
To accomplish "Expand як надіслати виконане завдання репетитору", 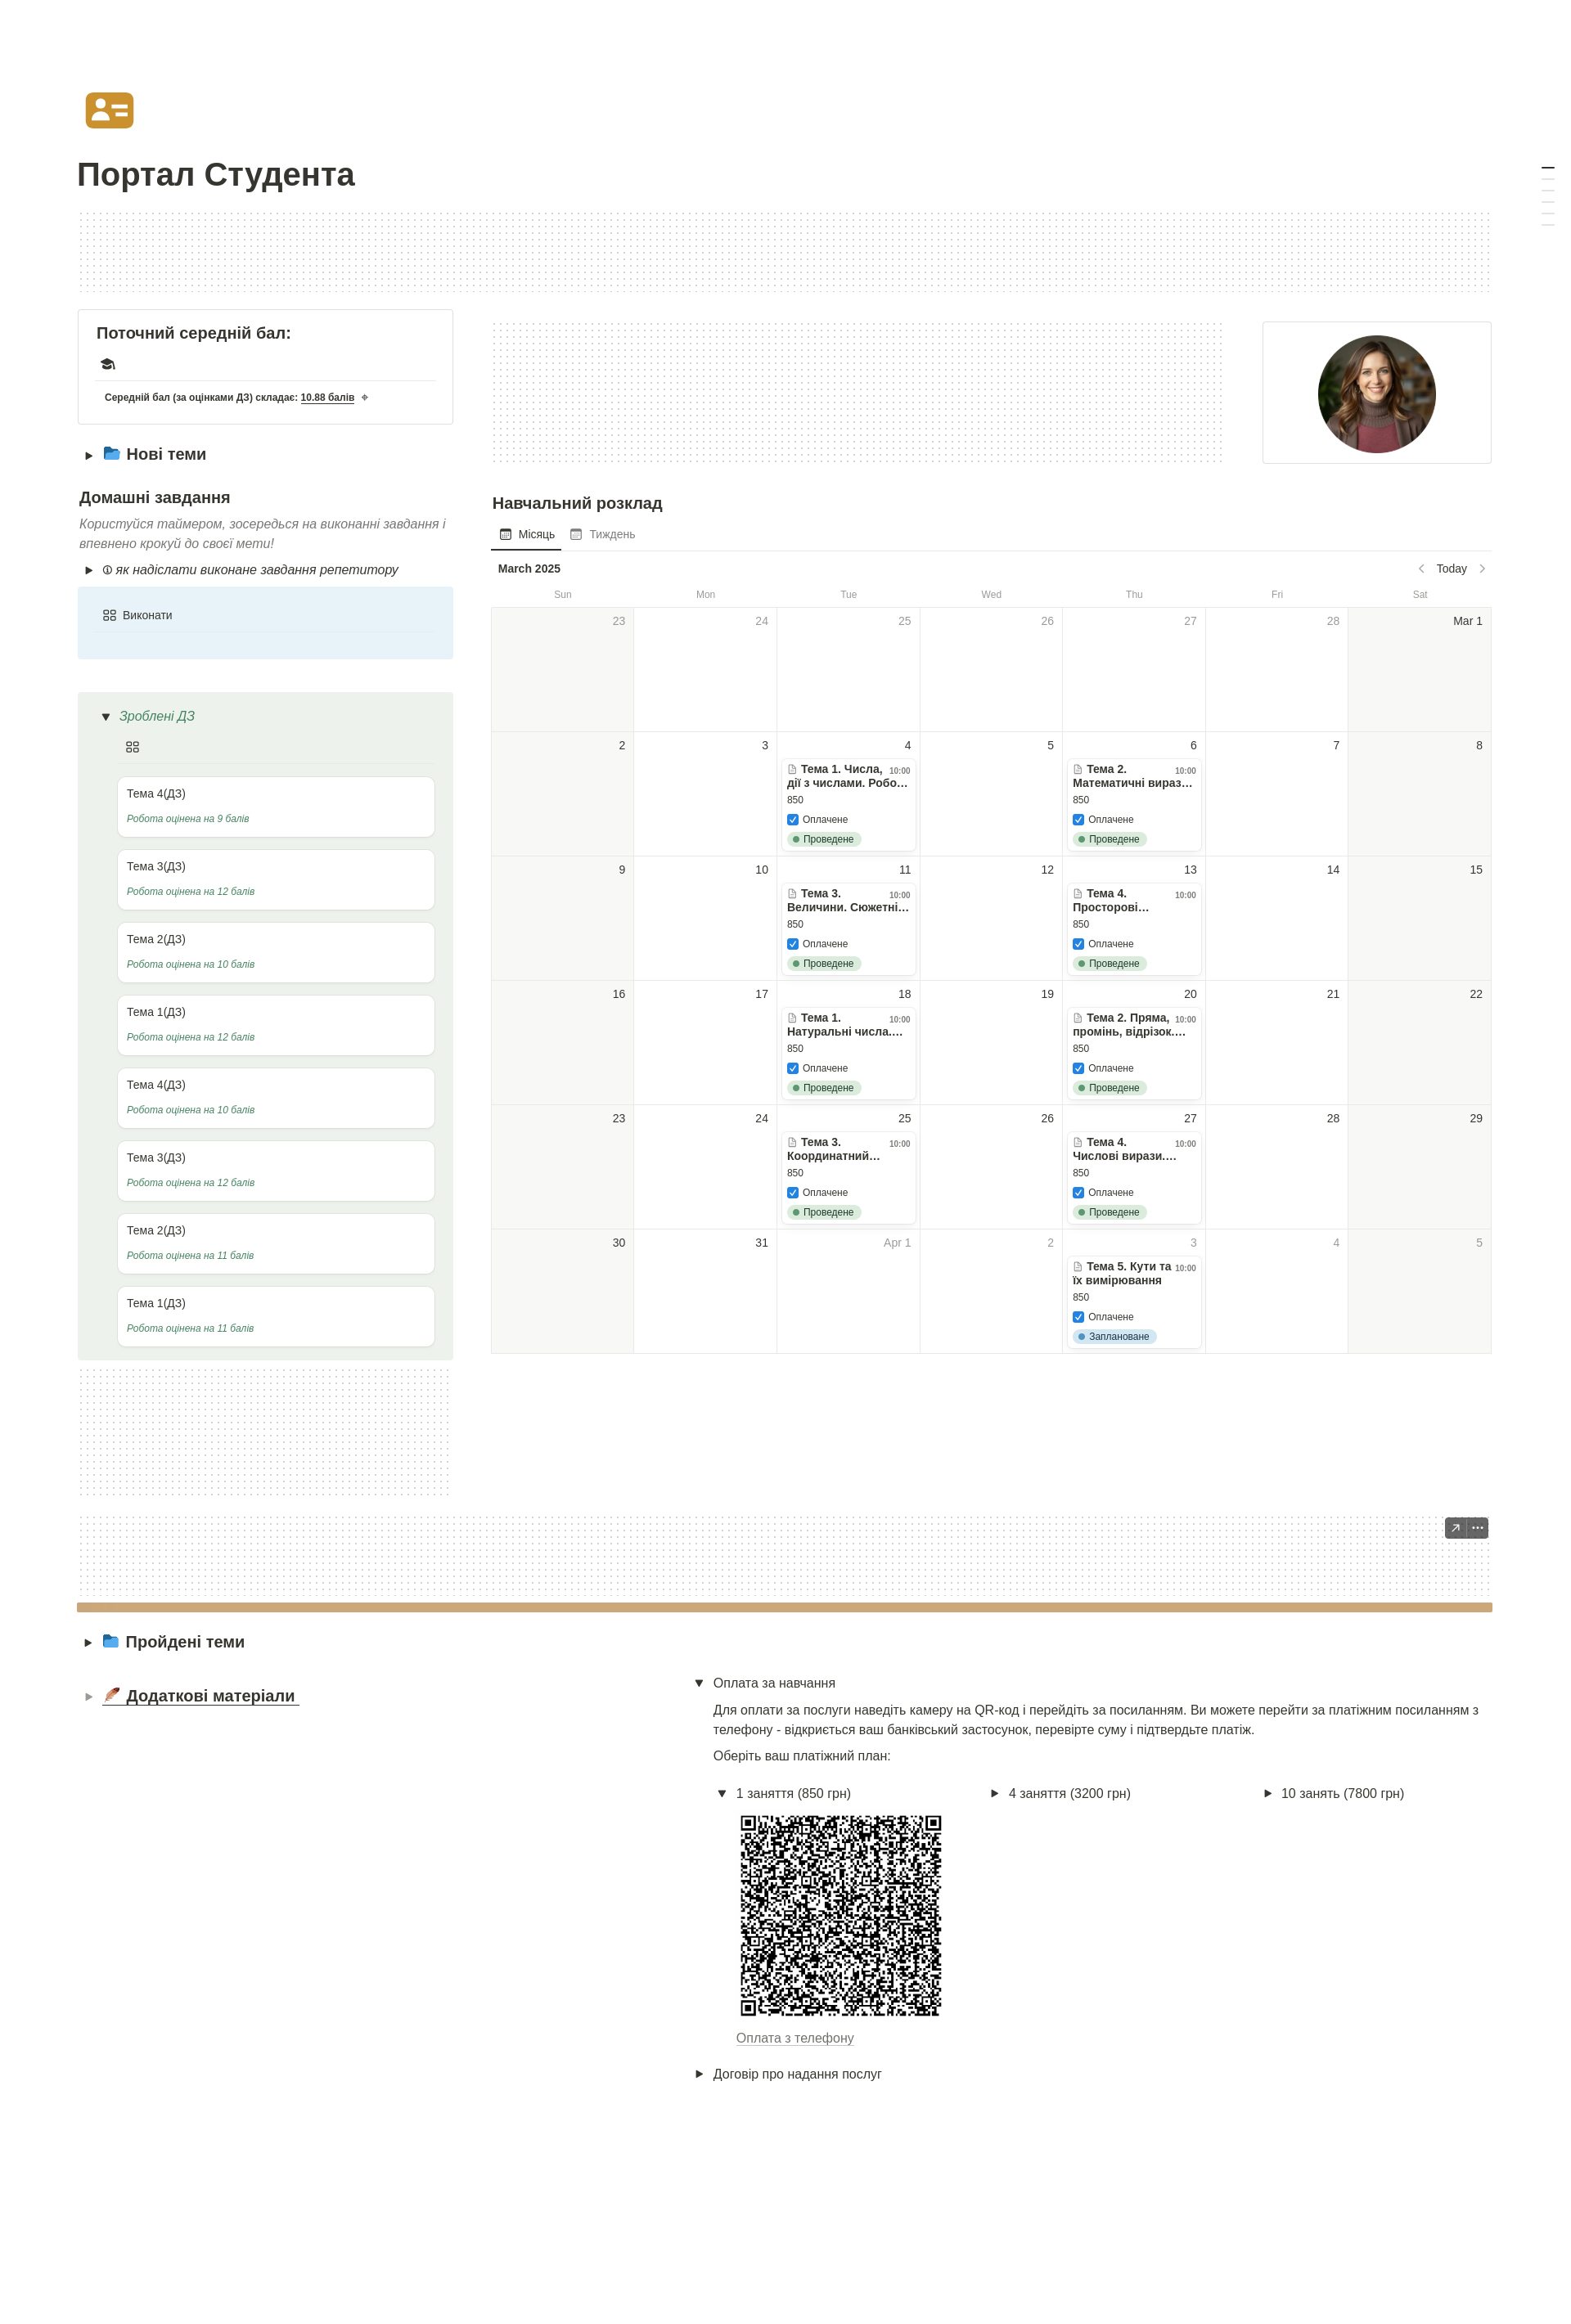I will [89, 570].
